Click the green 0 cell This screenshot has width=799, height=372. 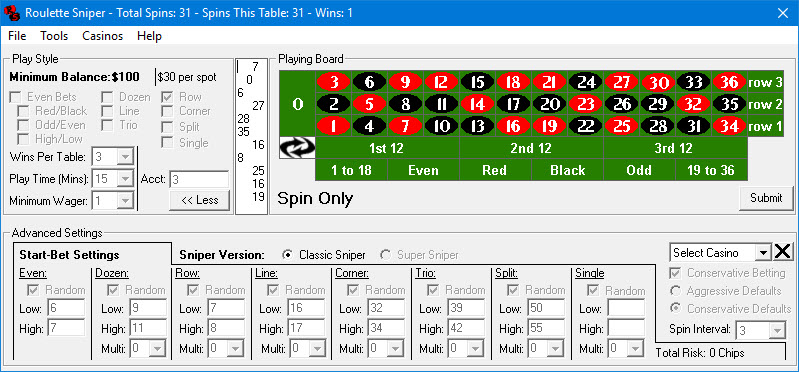tap(298, 104)
